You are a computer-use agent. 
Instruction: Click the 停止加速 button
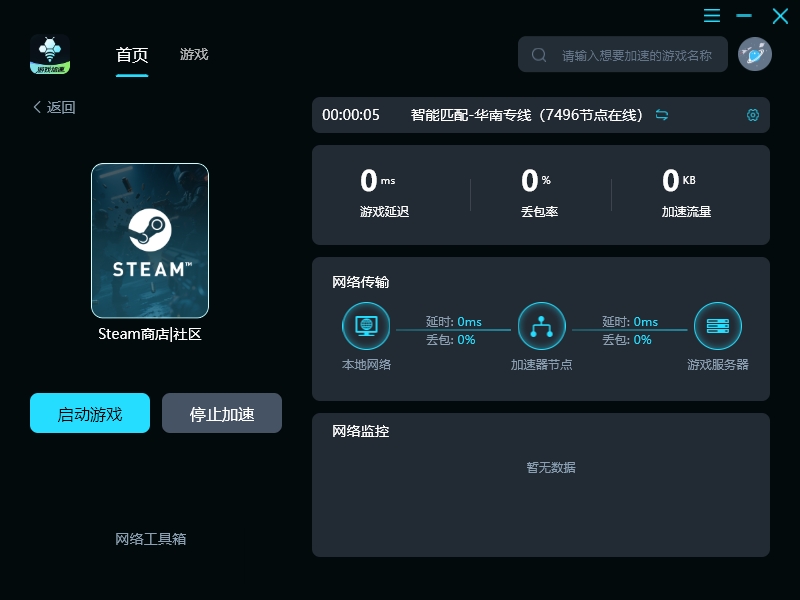point(222,413)
